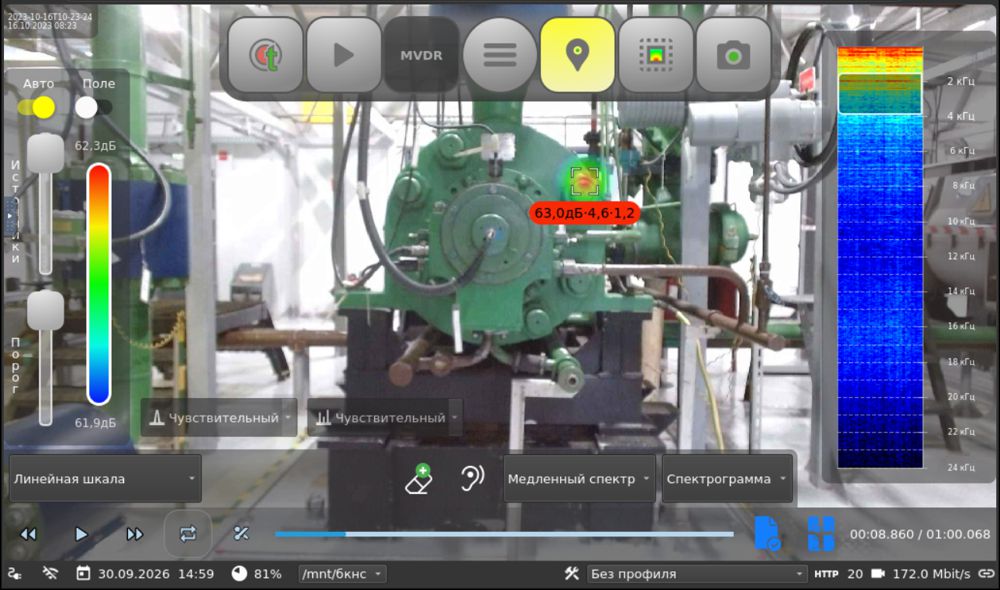Click the location pin marker button
The height and width of the screenshot is (590, 1000).
pos(577,55)
